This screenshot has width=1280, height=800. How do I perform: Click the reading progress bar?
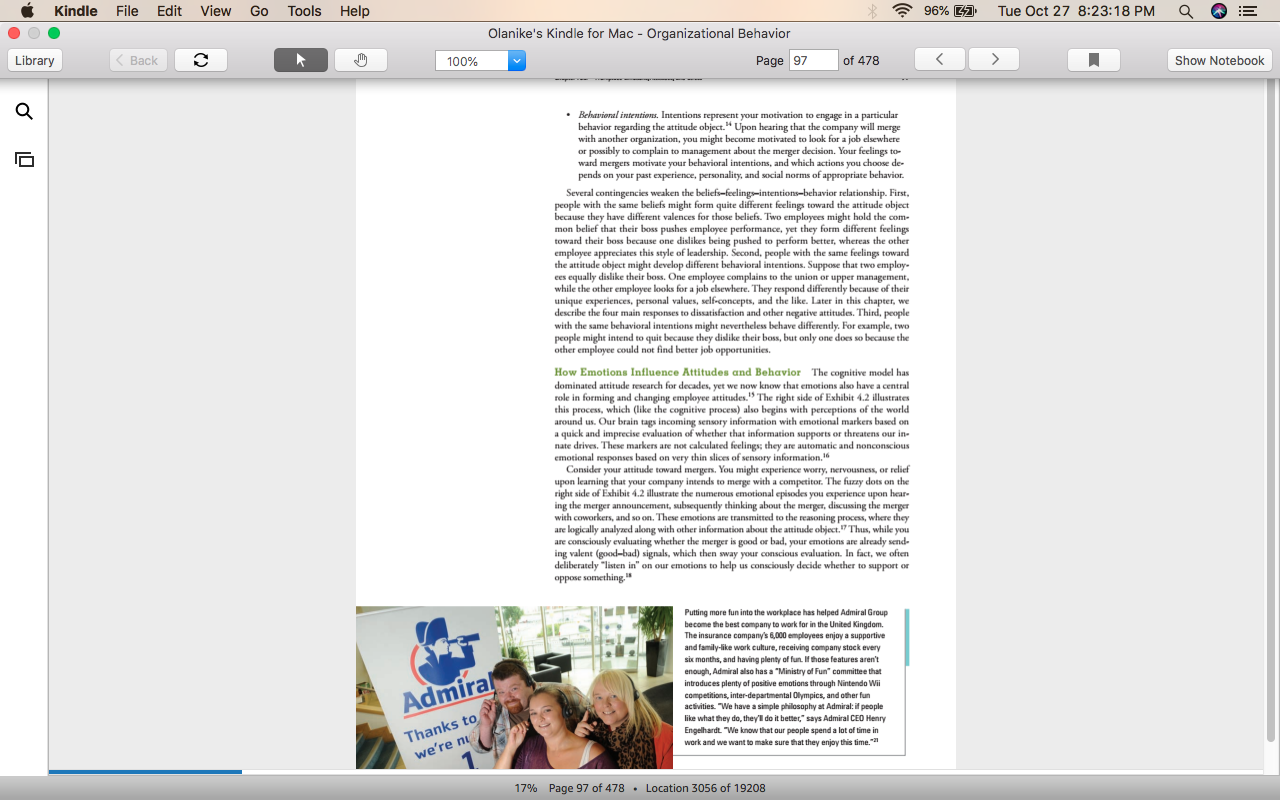click(x=656, y=772)
